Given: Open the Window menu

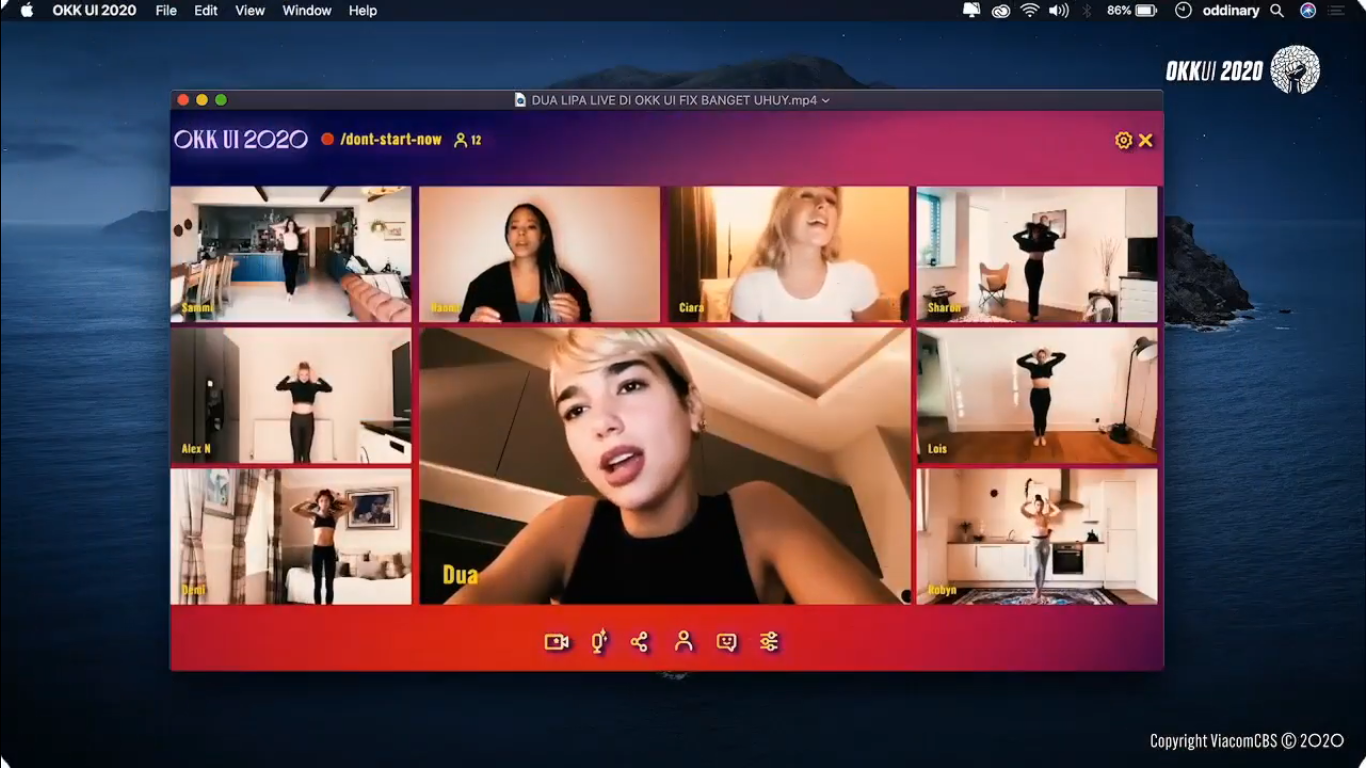Looking at the screenshot, I should 306,11.
